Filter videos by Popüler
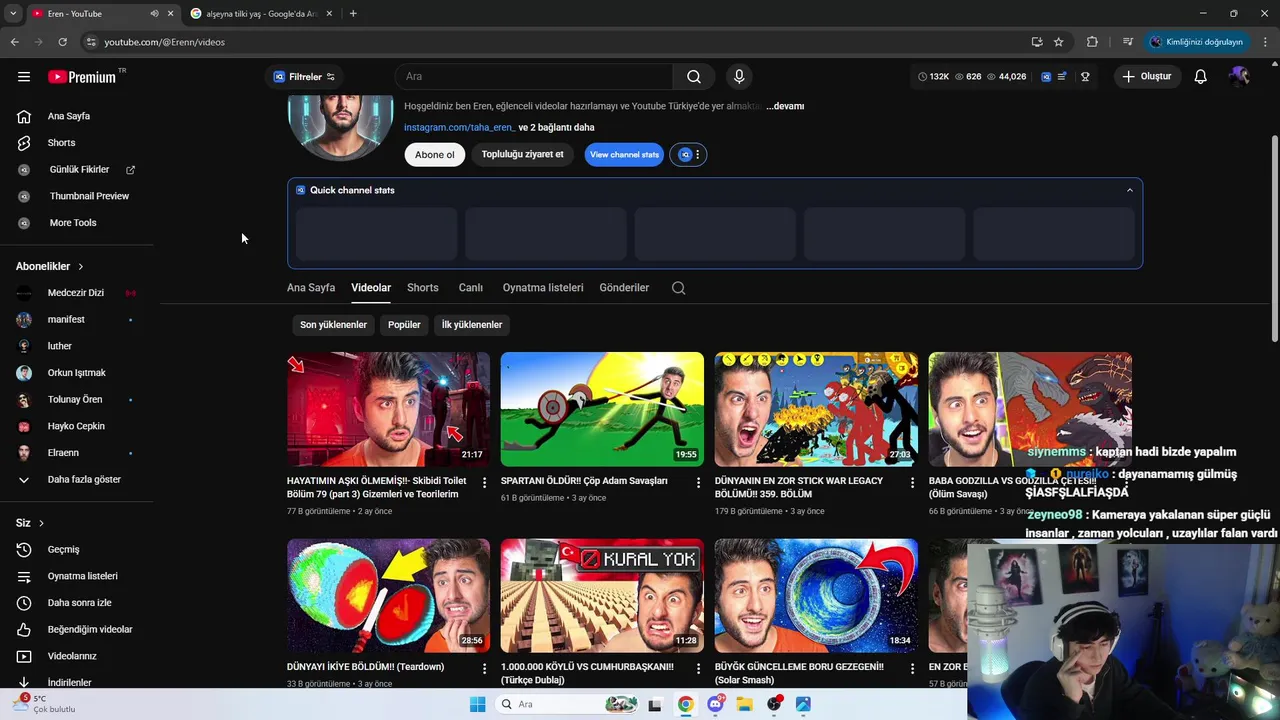Screen dimensions: 1280x720 click(404, 325)
